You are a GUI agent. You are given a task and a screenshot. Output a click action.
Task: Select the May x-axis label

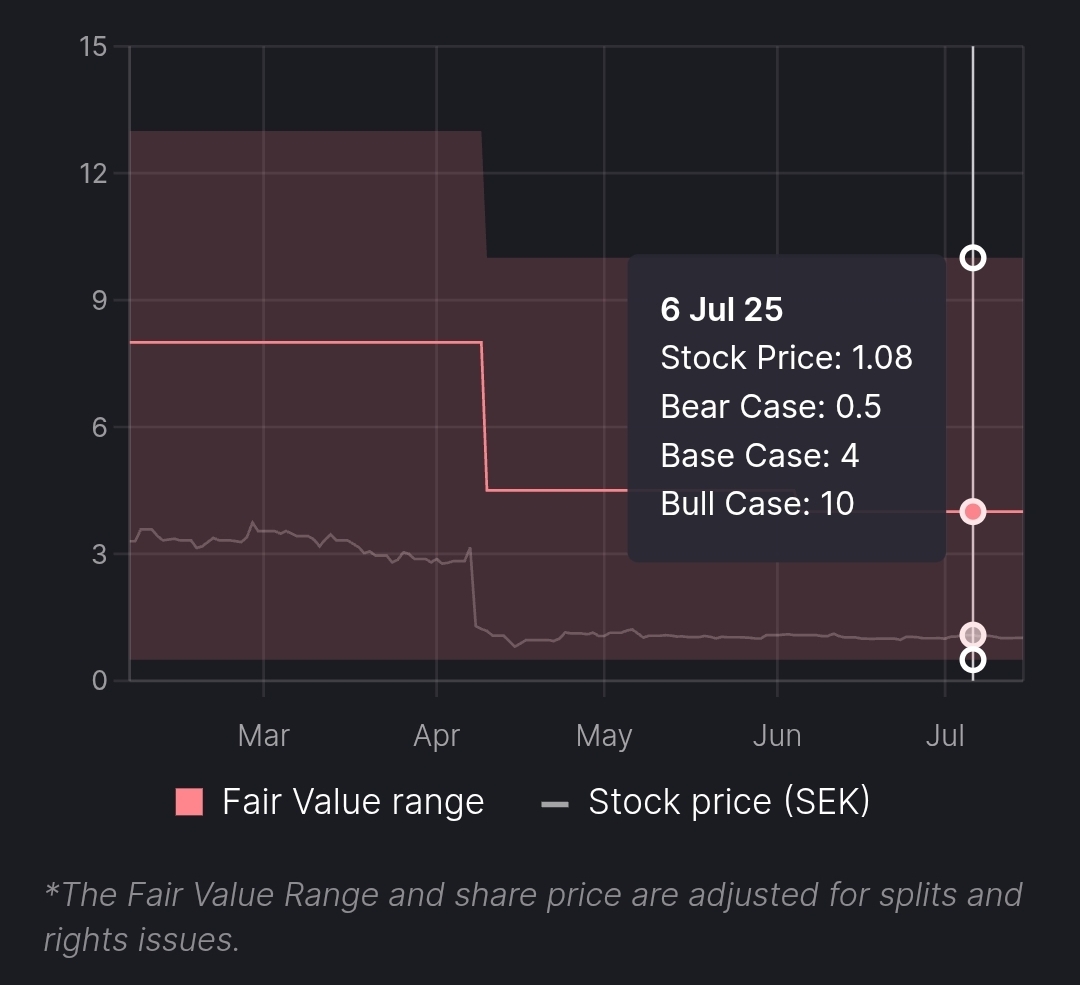(604, 737)
